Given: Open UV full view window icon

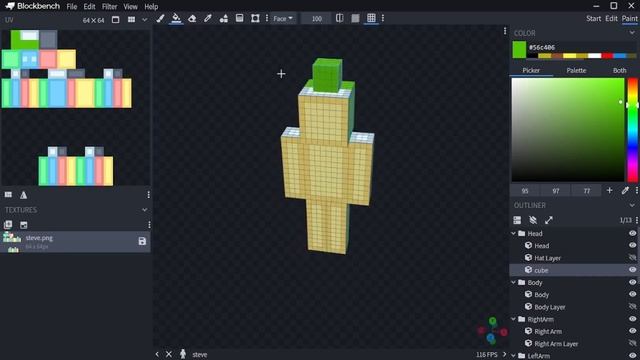Looking at the screenshot, I should pos(116,20).
